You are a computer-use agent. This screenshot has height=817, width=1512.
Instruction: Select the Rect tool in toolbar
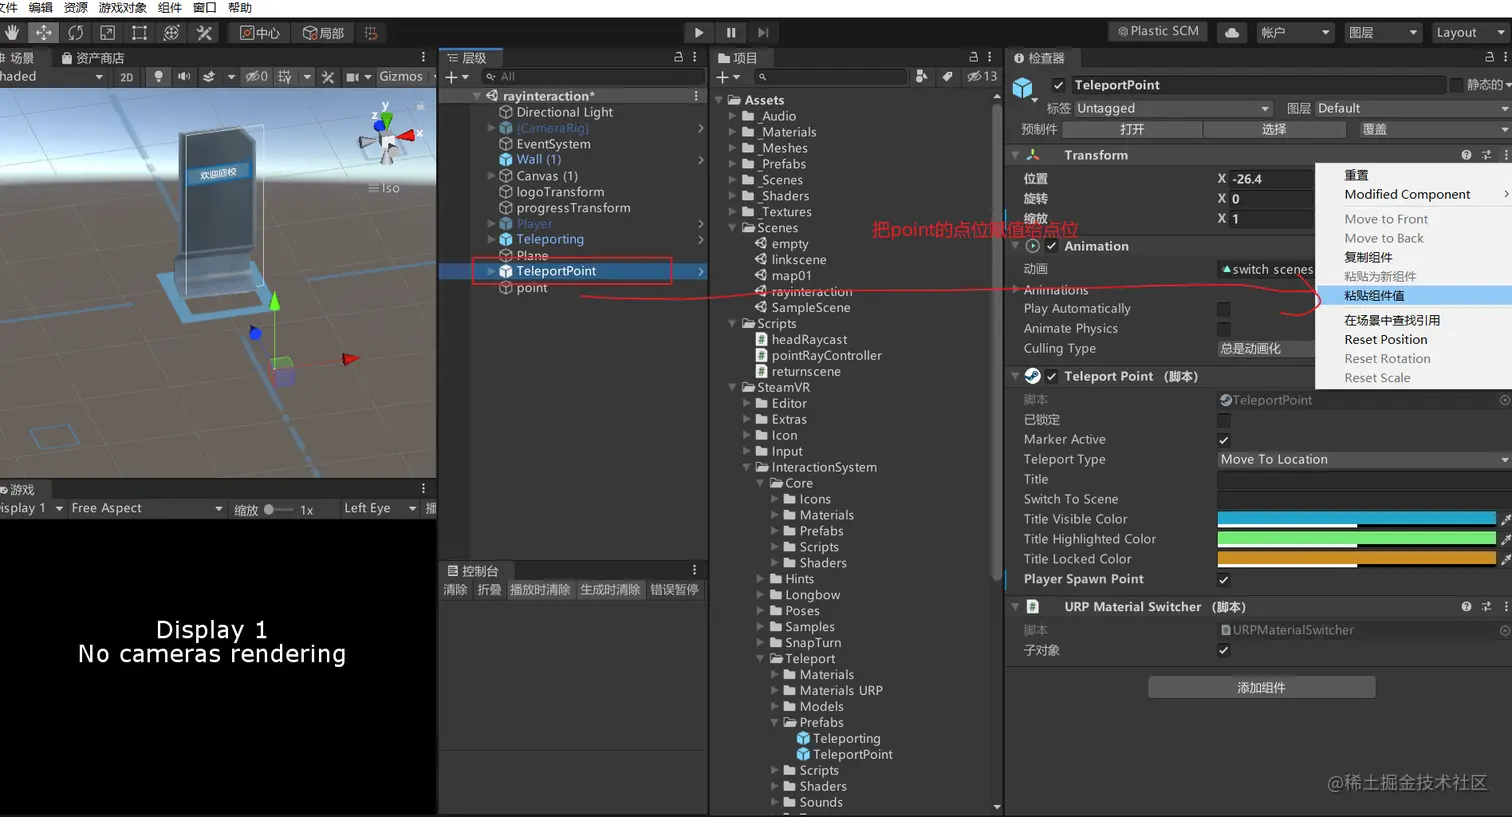pos(139,33)
